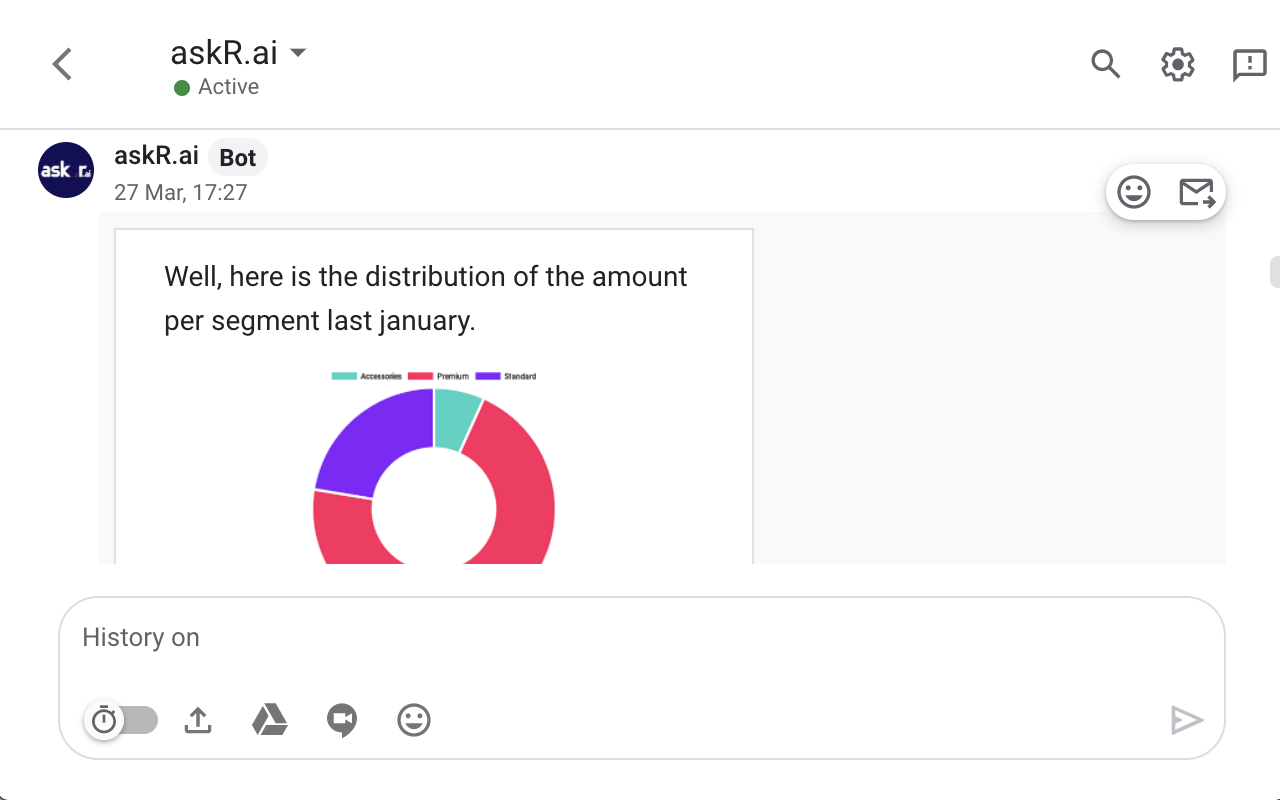Toggle the history timer switch
This screenshot has height=800, width=1280.
pyautogui.click(x=122, y=720)
